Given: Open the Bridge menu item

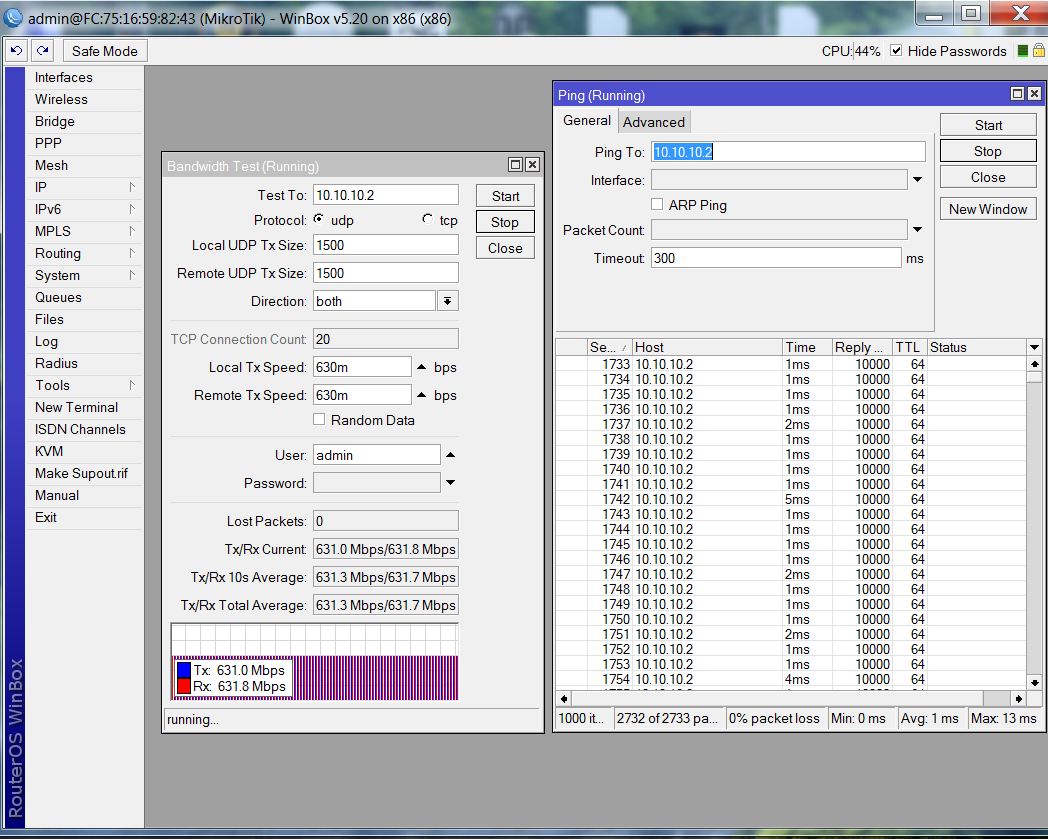Looking at the screenshot, I should point(84,121).
